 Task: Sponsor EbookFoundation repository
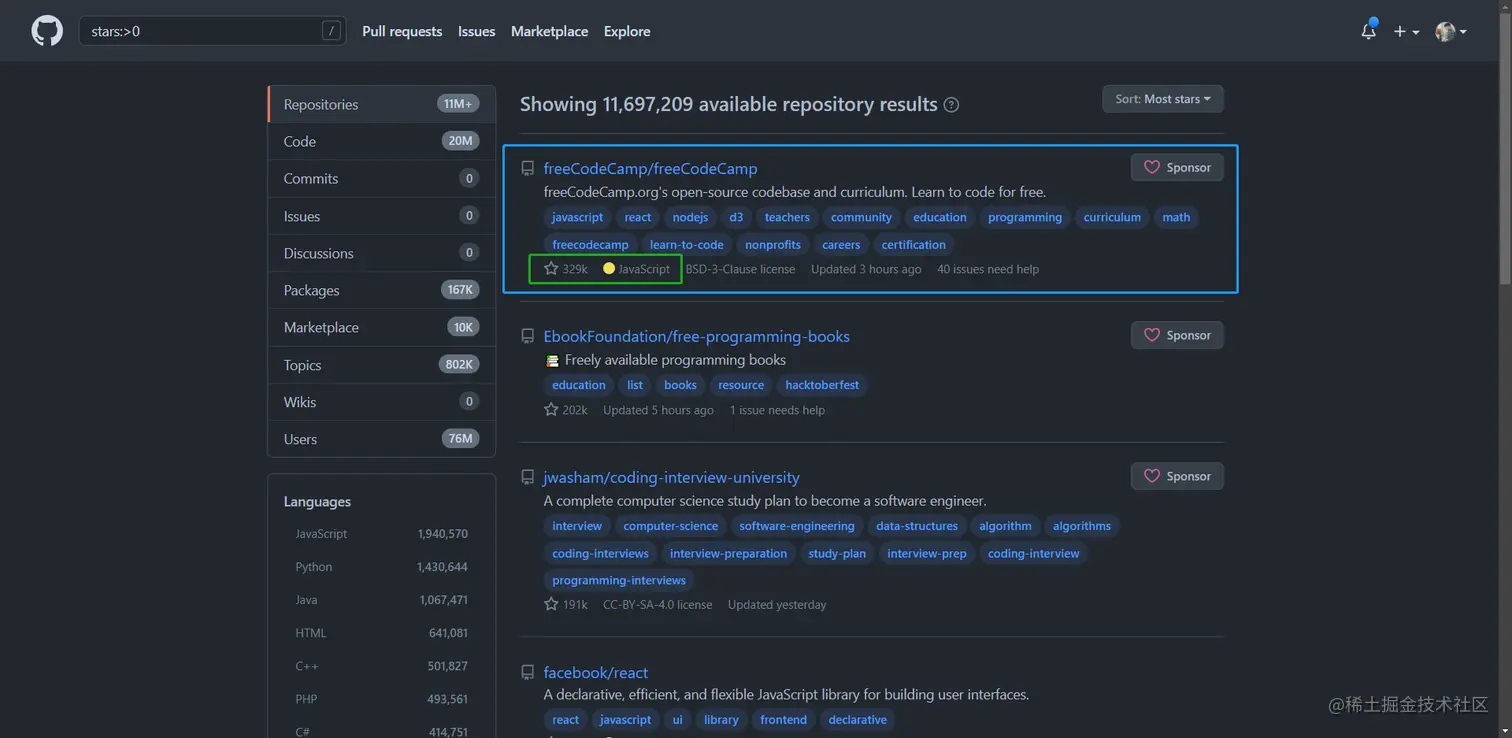1177,335
